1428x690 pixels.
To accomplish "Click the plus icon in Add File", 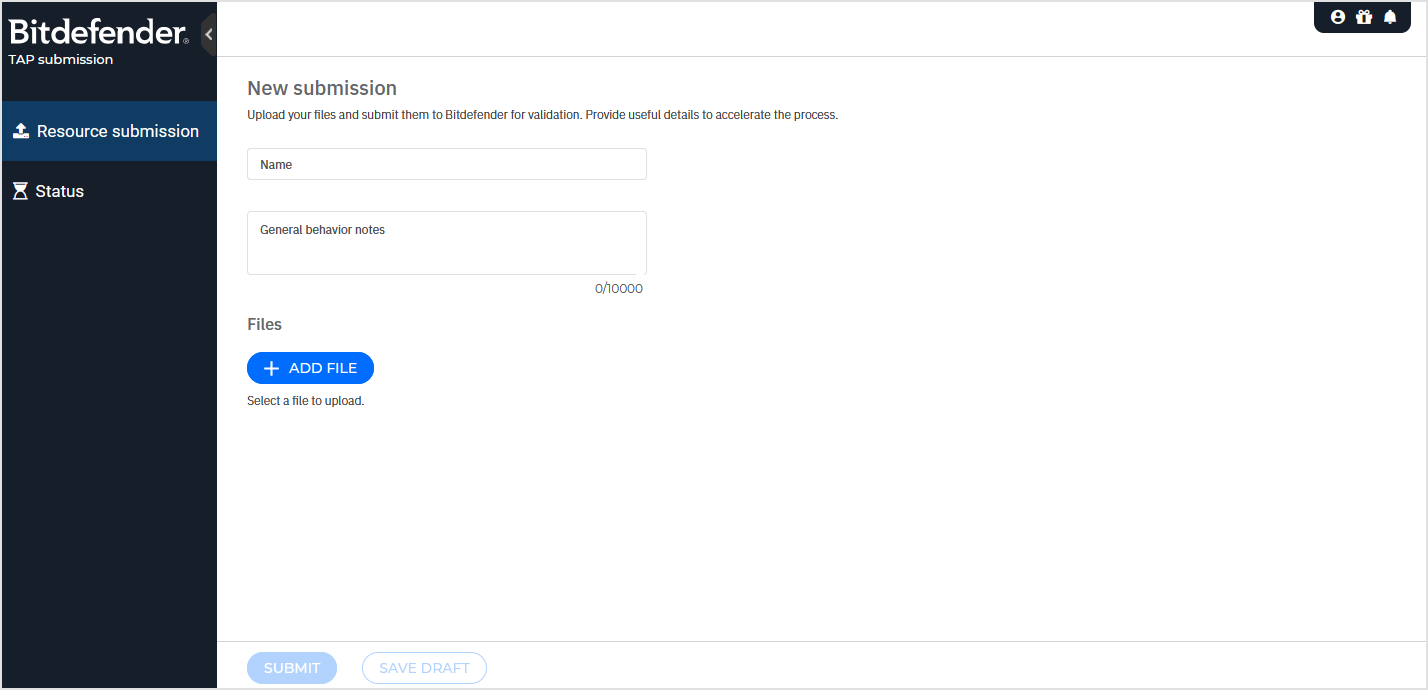I will coord(271,368).
